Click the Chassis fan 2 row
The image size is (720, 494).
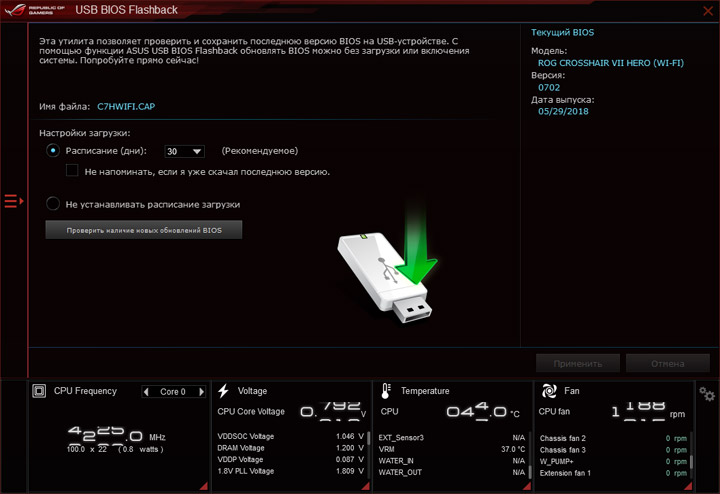click(613, 438)
